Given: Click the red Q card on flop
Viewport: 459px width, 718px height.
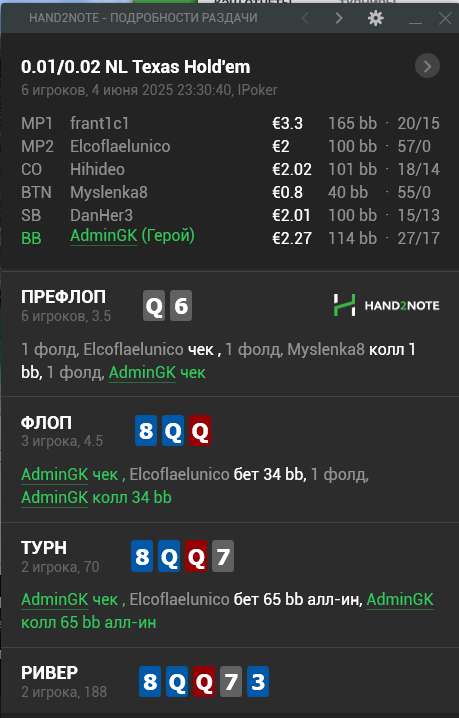Looking at the screenshot, I should [x=200, y=430].
